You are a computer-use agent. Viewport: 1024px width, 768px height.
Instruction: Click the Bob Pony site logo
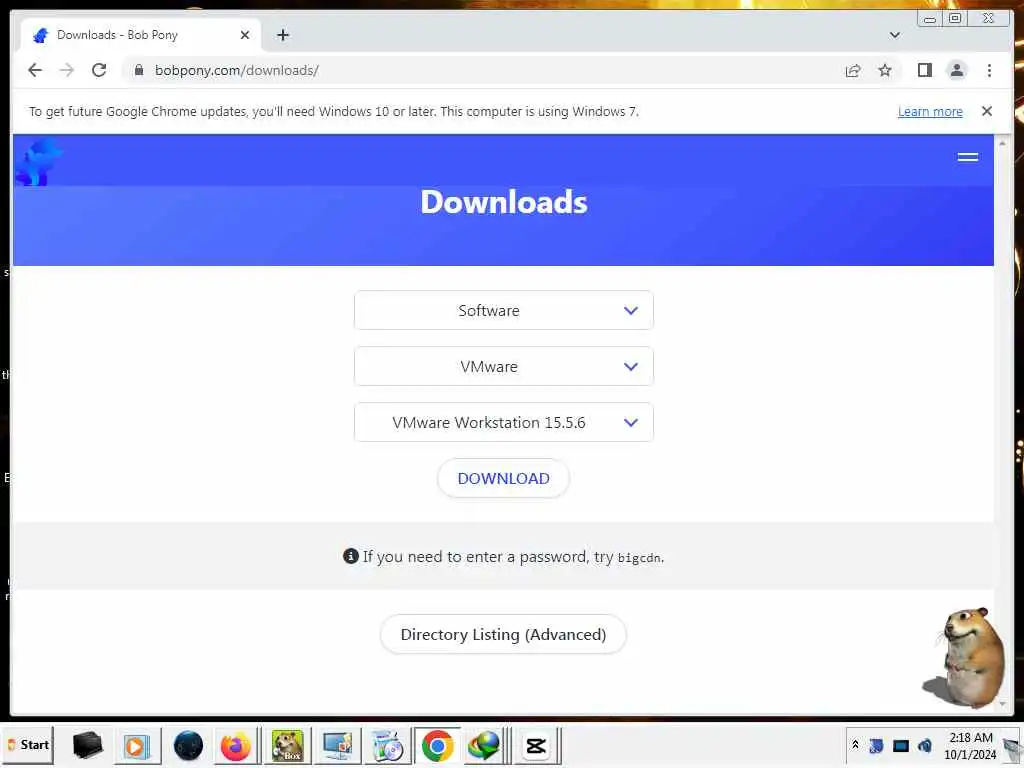click(38, 162)
